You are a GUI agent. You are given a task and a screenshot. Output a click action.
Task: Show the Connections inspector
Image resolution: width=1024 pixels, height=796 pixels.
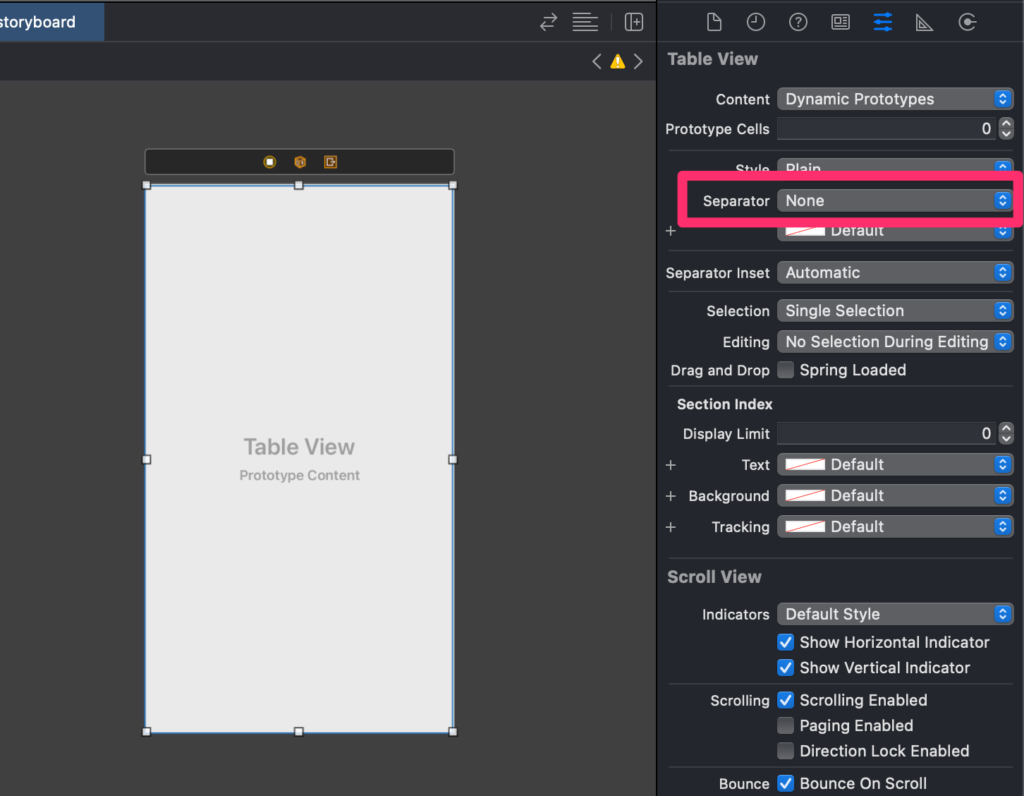967,21
